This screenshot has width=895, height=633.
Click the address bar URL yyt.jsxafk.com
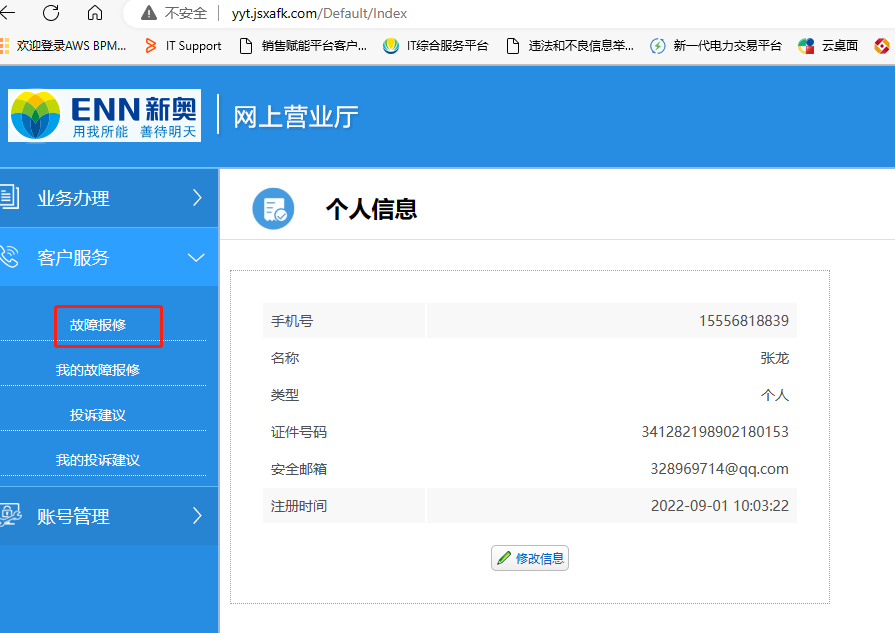pos(319,13)
